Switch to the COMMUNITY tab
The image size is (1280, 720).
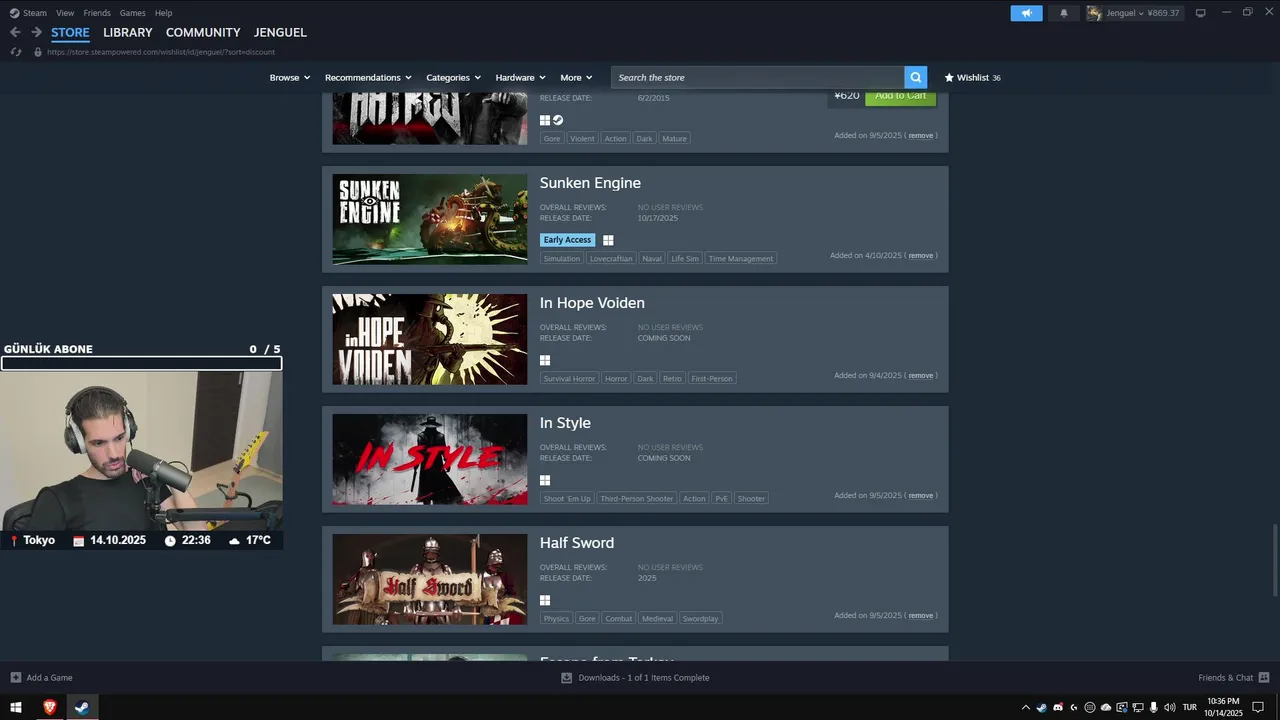coord(203,32)
